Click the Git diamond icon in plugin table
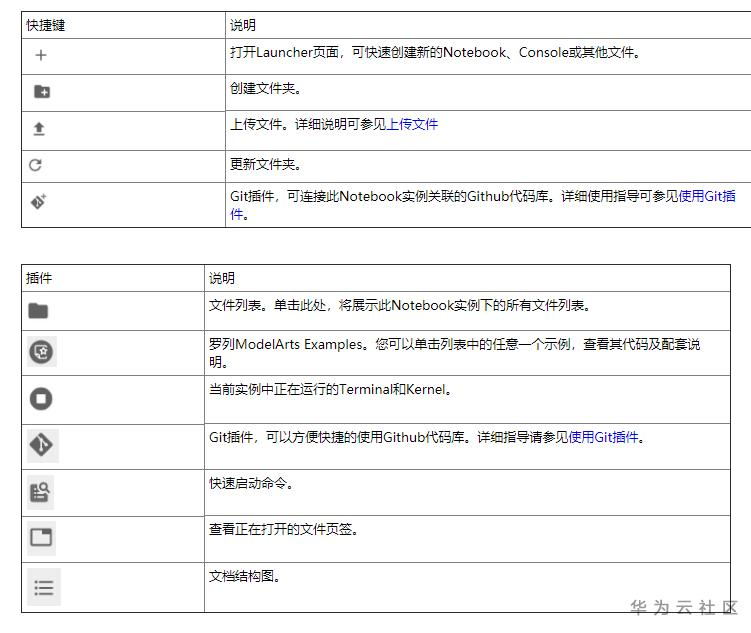The image size is (751, 633). (x=43, y=445)
